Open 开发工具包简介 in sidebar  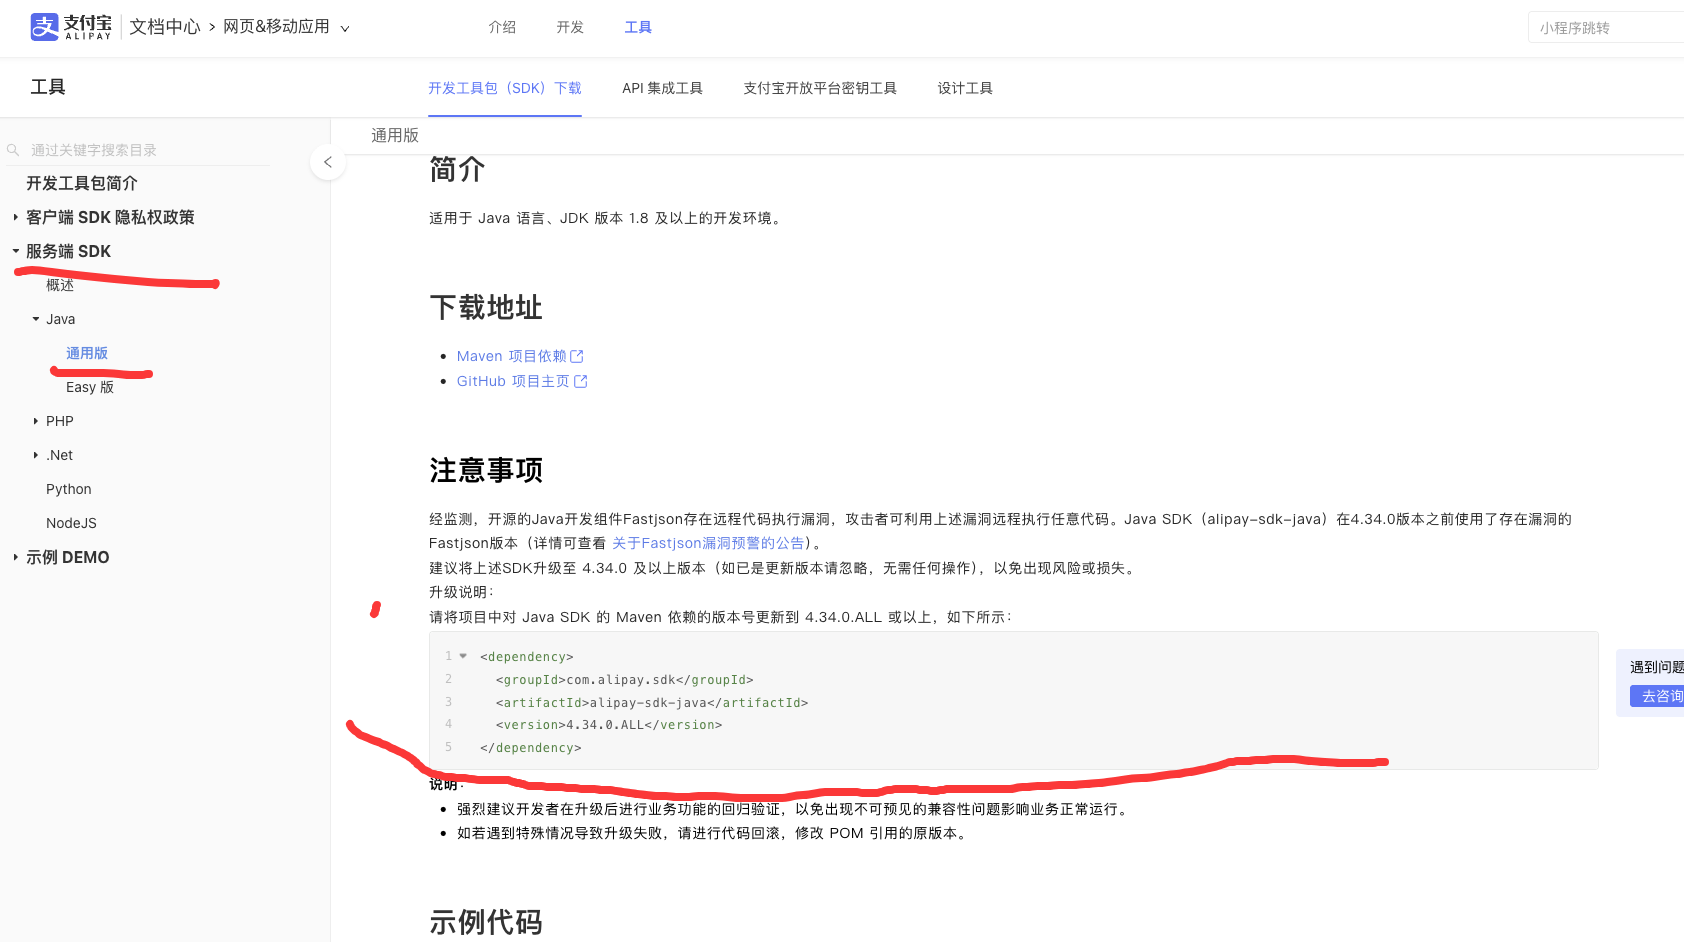click(82, 183)
